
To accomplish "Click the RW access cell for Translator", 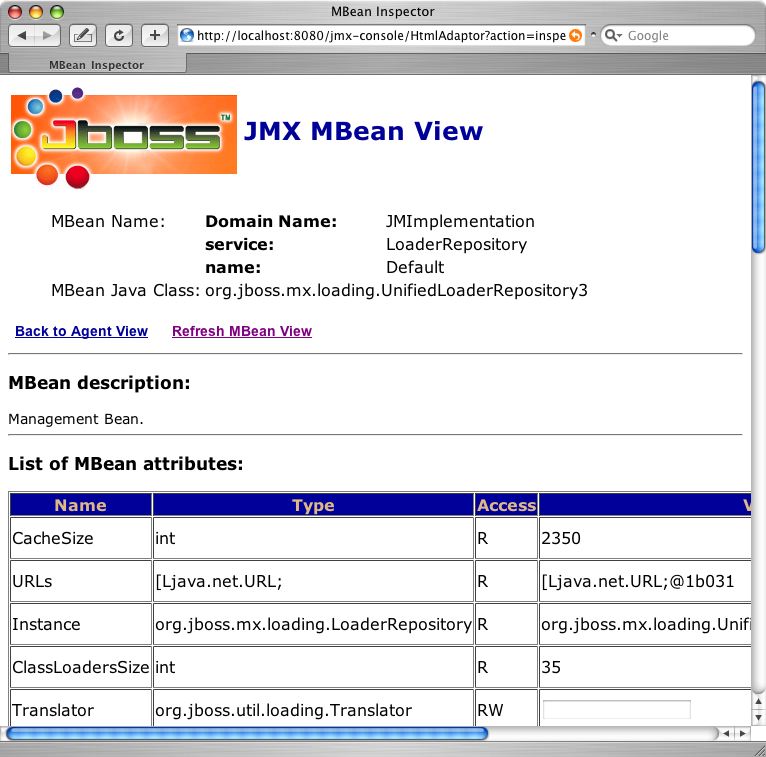I will (506, 710).
